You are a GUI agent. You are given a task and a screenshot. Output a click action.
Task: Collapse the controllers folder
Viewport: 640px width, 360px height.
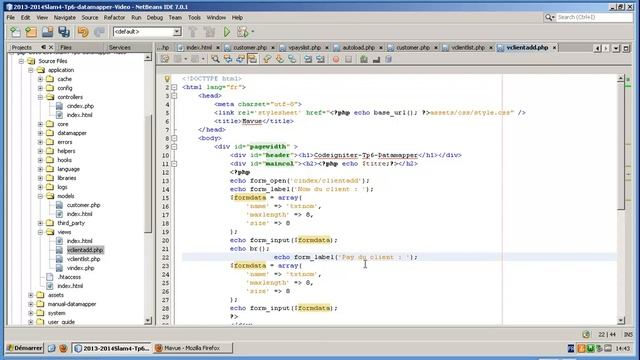pyautogui.click(x=40, y=97)
